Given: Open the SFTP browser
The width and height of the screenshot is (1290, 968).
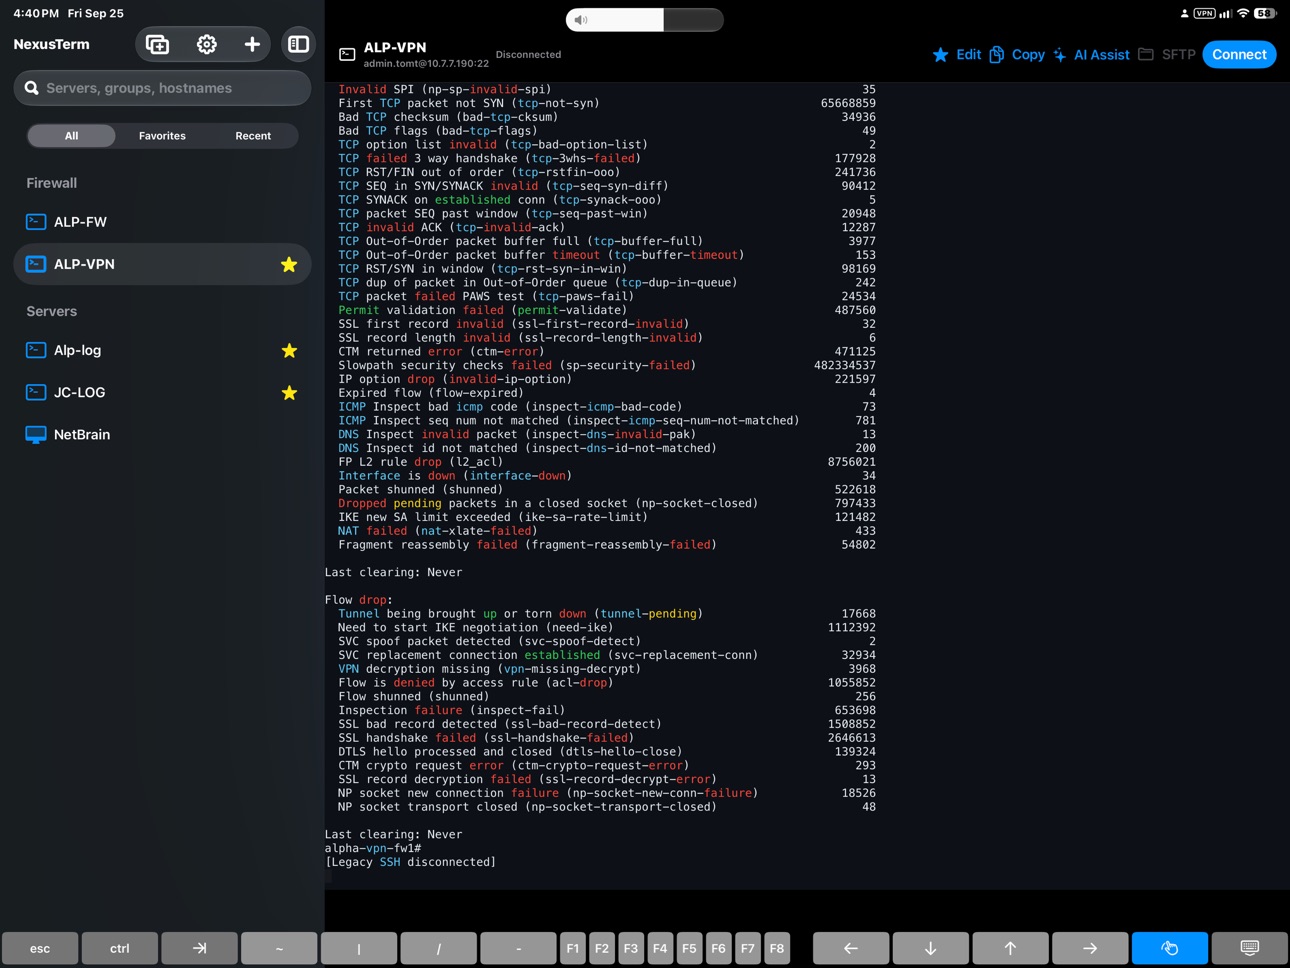Looking at the screenshot, I should click(x=1167, y=55).
